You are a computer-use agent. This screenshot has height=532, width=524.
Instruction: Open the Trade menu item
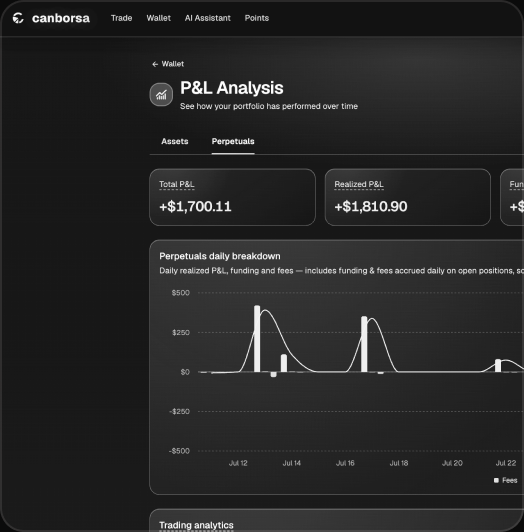pyautogui.click(x=121, y=18)
